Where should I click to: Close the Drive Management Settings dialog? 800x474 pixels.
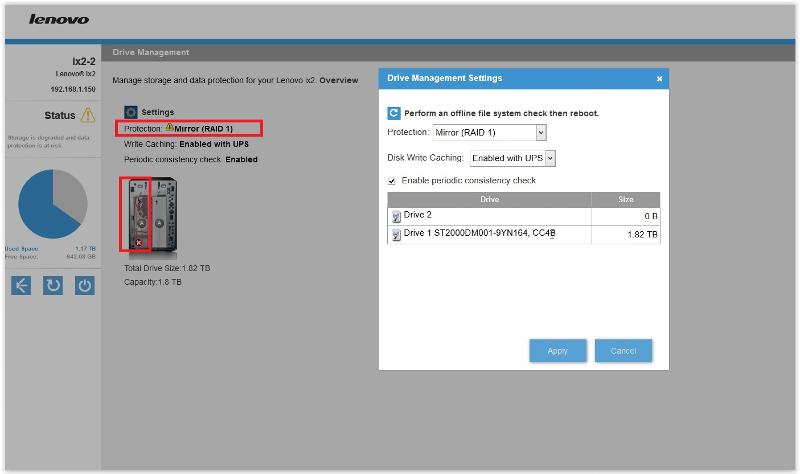[659, 79]
